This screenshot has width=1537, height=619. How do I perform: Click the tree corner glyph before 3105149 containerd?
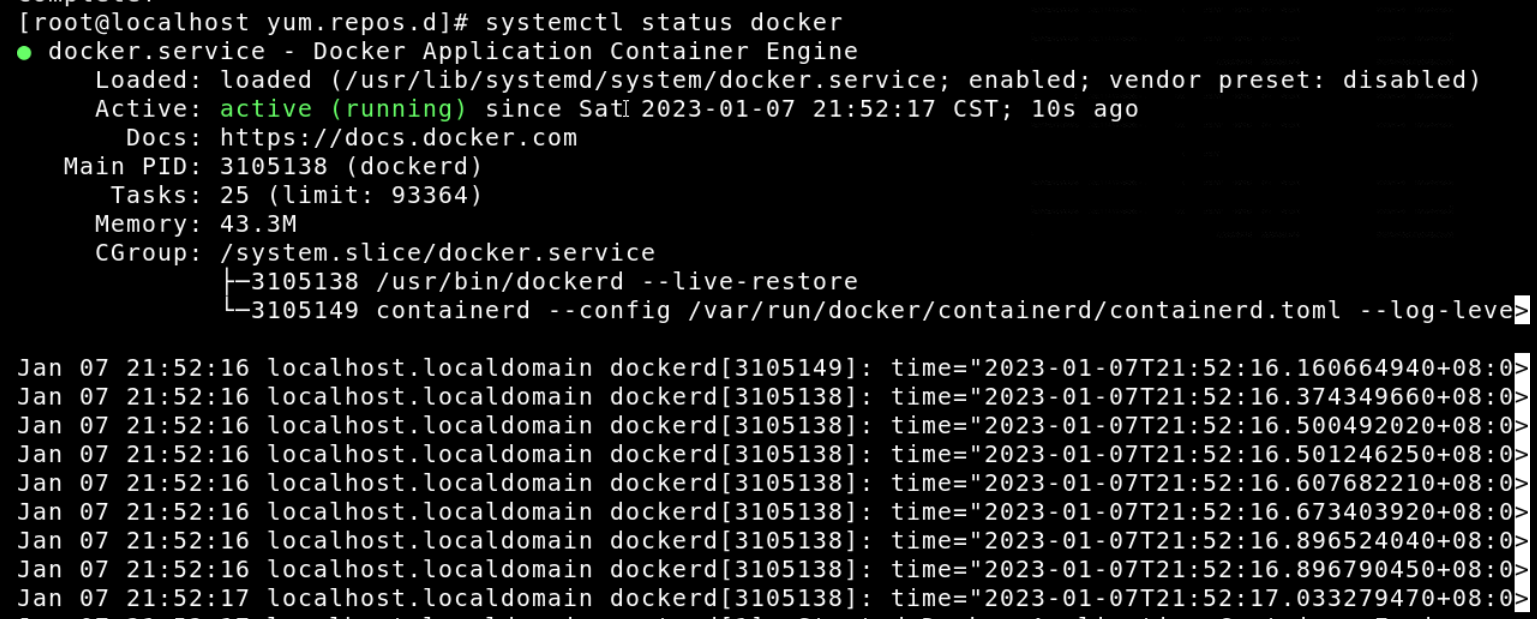pos(235,311)
